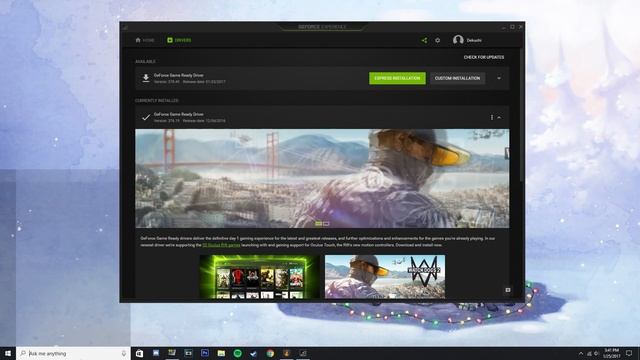This screenshot has height=360, width=640.
Task: Click the green share icon
Action: [424, 40]
